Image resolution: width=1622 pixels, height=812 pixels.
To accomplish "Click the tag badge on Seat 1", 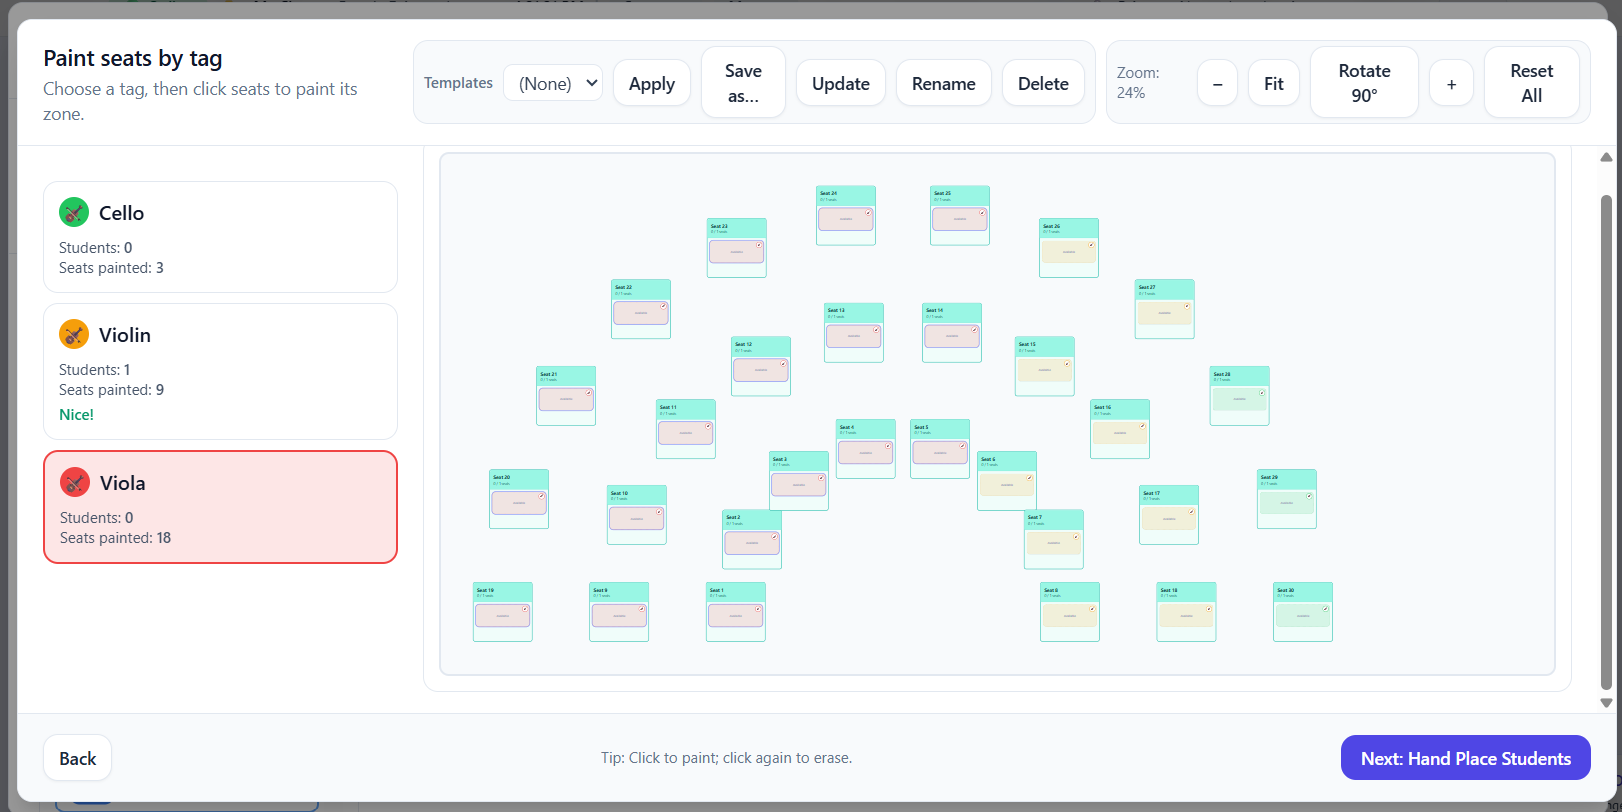I will [758, 609].
